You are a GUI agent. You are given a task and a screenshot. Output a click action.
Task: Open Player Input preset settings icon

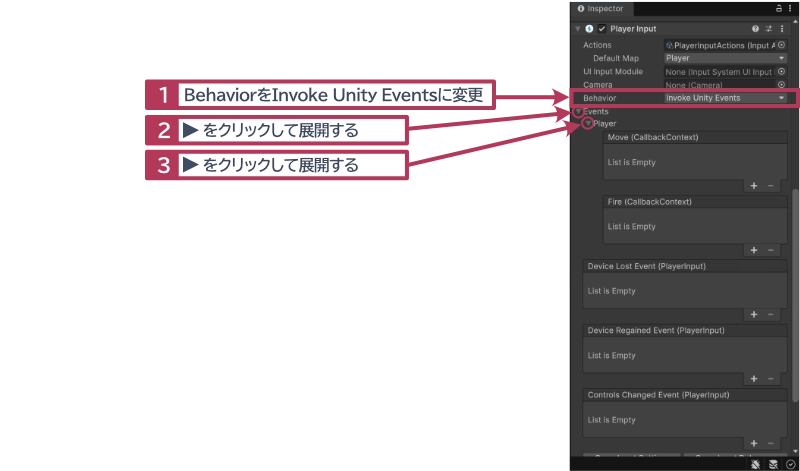coord(769,29)
